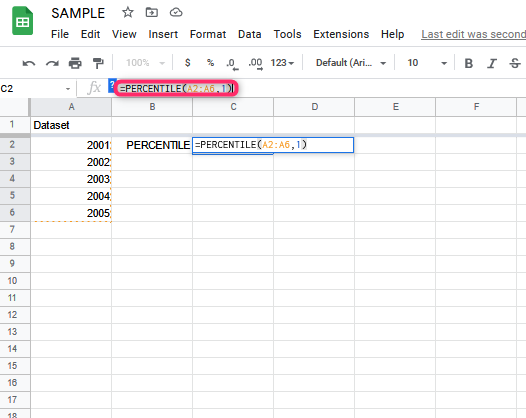Open the Last edit history link
The height and width of the screenshot is (418, 526).
[x=473, y=34]
